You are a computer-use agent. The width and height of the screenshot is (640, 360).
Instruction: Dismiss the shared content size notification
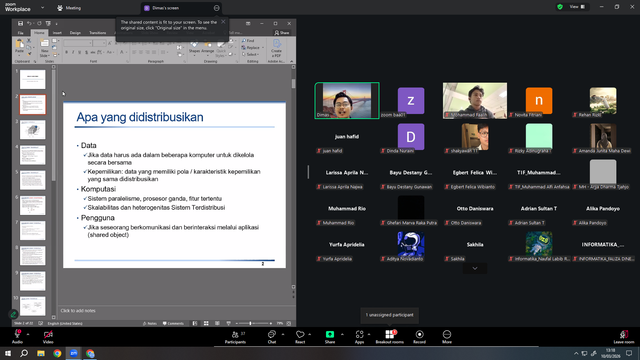point(223,22)
